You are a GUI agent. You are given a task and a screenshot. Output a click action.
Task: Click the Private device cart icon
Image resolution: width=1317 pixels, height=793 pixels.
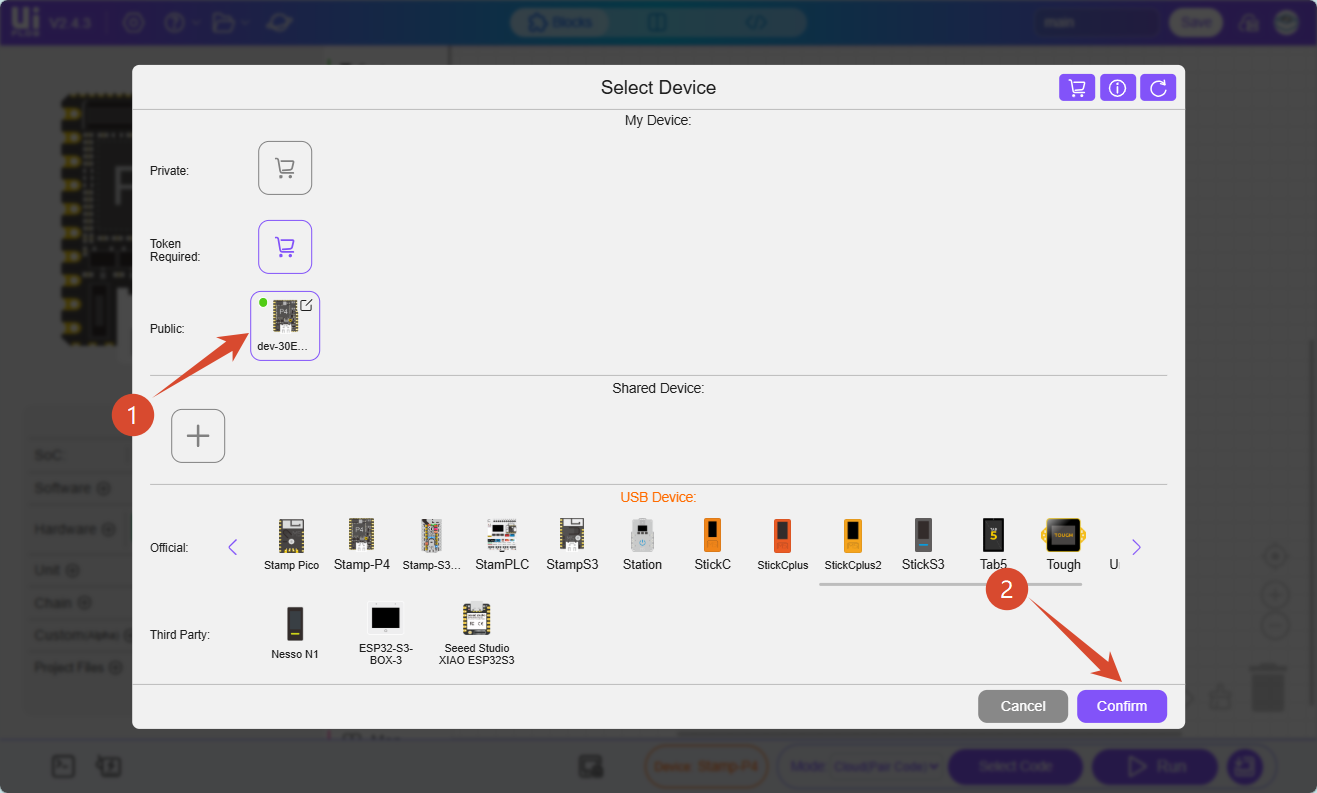click(x=285, y=168)
